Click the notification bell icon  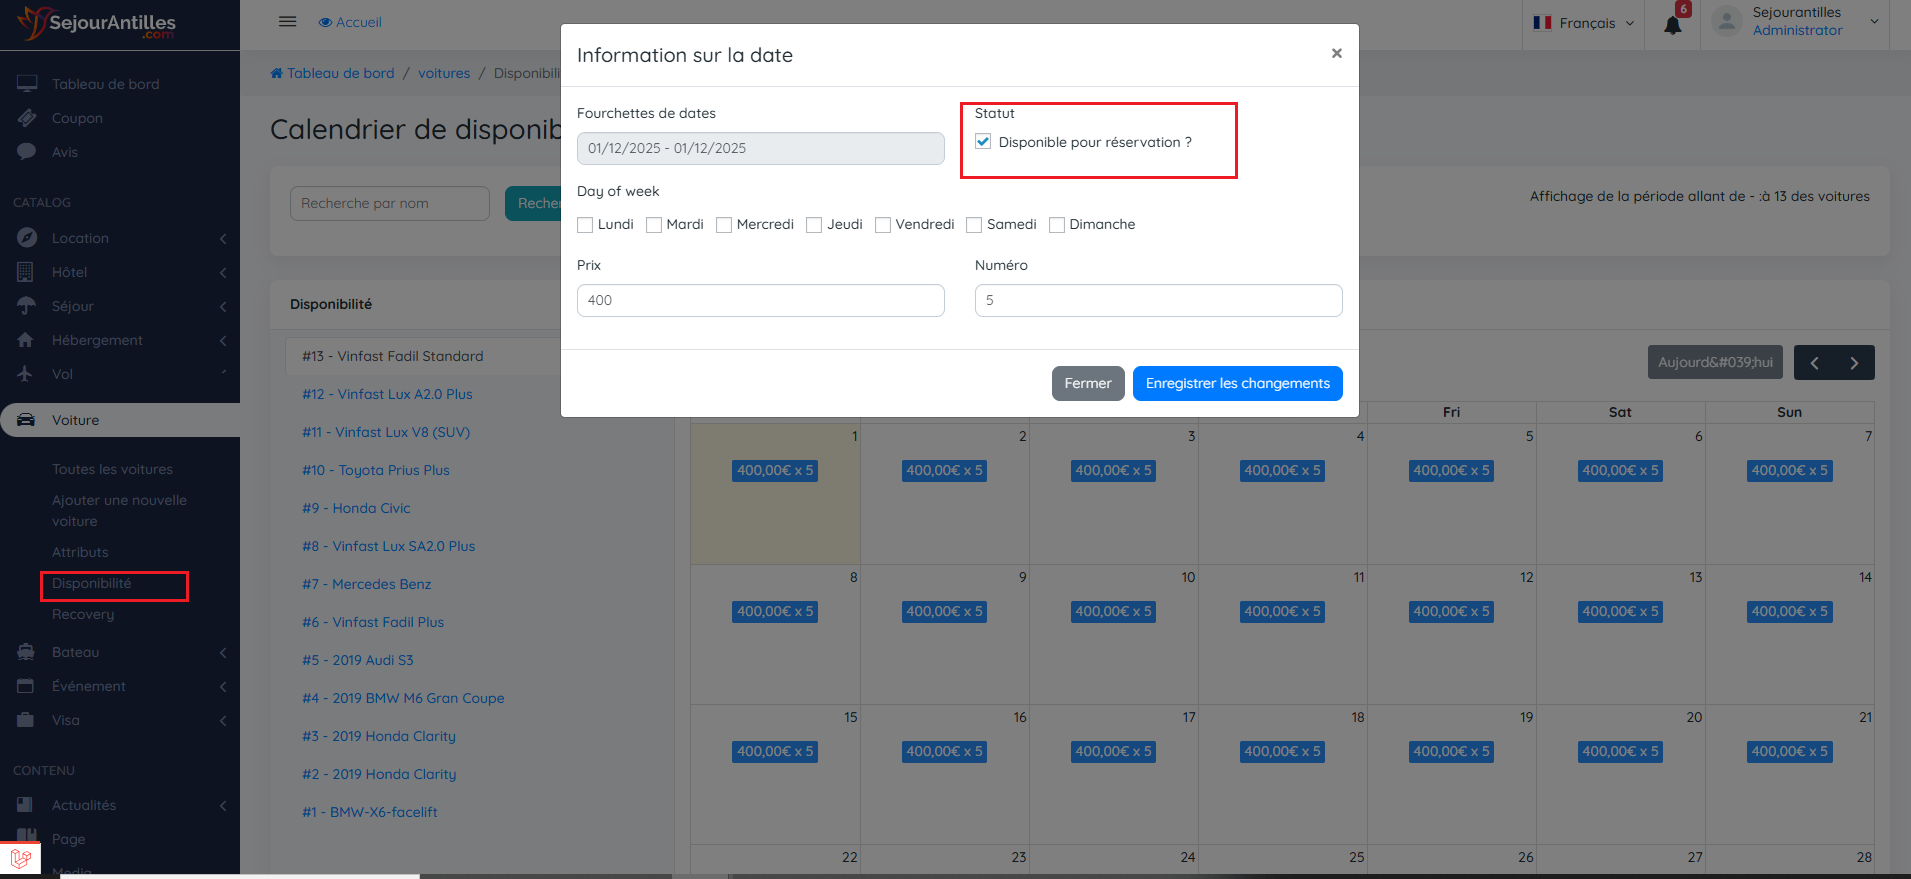tap(1672, 25)
